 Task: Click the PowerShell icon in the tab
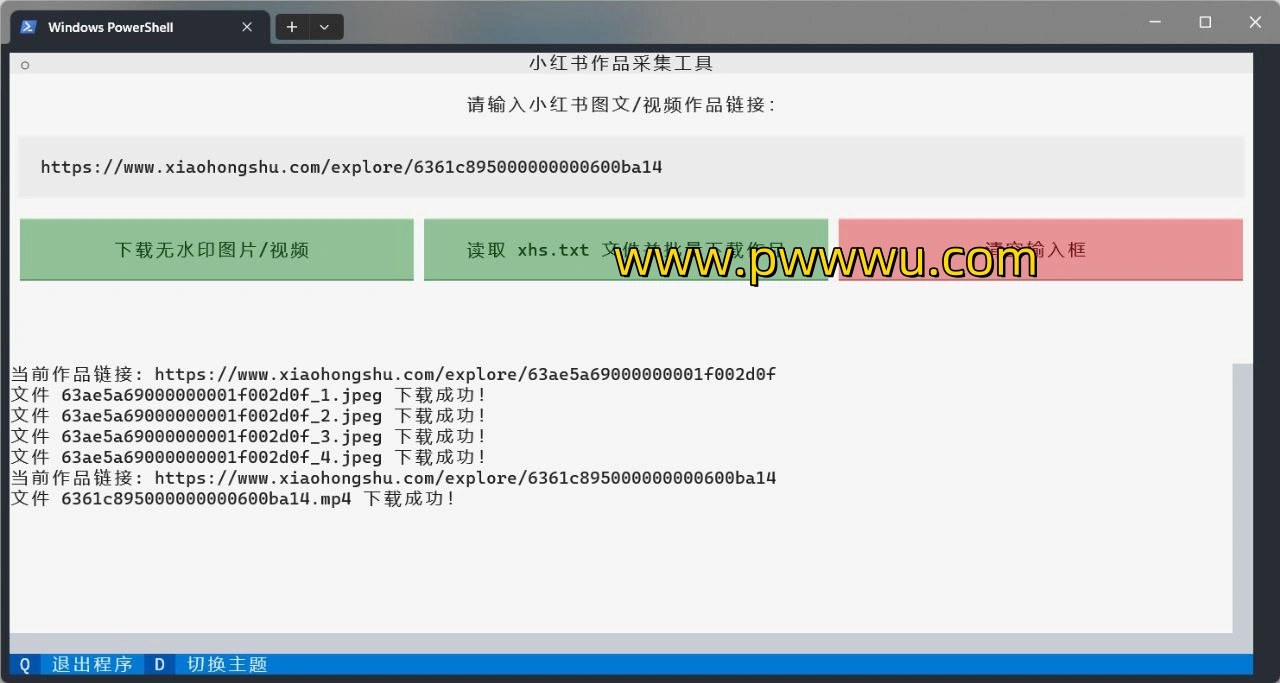click(29, 27)
